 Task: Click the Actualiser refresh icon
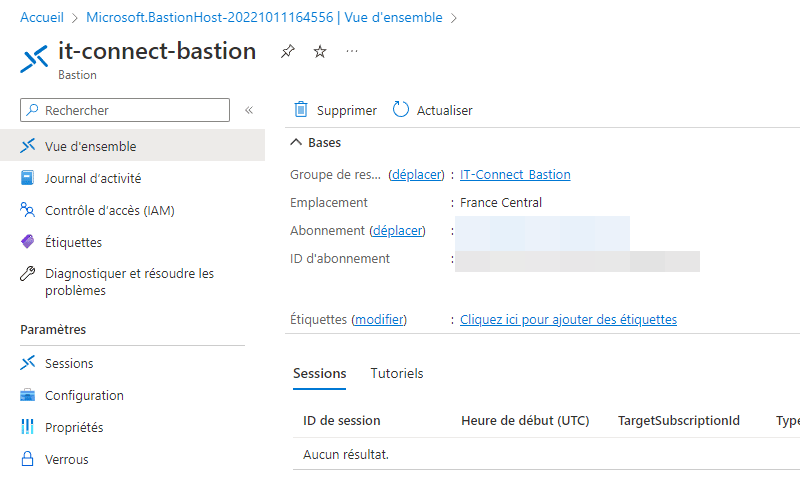pyautogui.click(x=401, y=110)
